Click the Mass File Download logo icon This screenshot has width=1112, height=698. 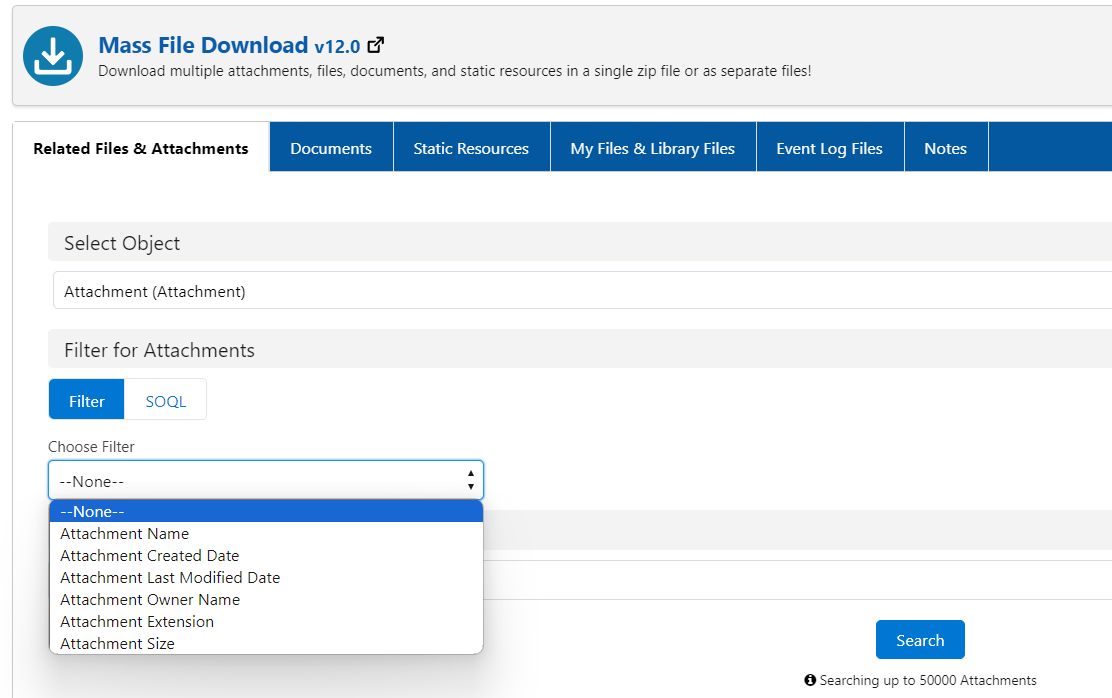[53, 56]
